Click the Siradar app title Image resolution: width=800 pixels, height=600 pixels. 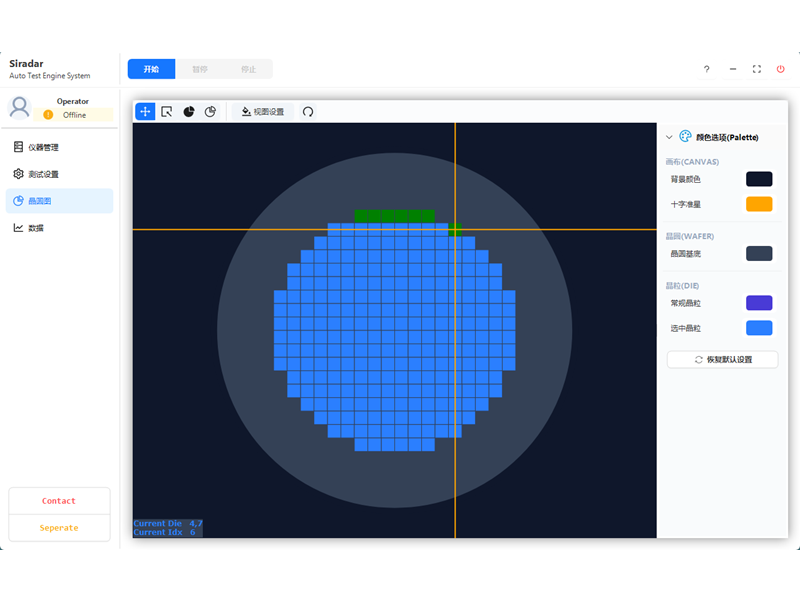[x=26, y=64]
